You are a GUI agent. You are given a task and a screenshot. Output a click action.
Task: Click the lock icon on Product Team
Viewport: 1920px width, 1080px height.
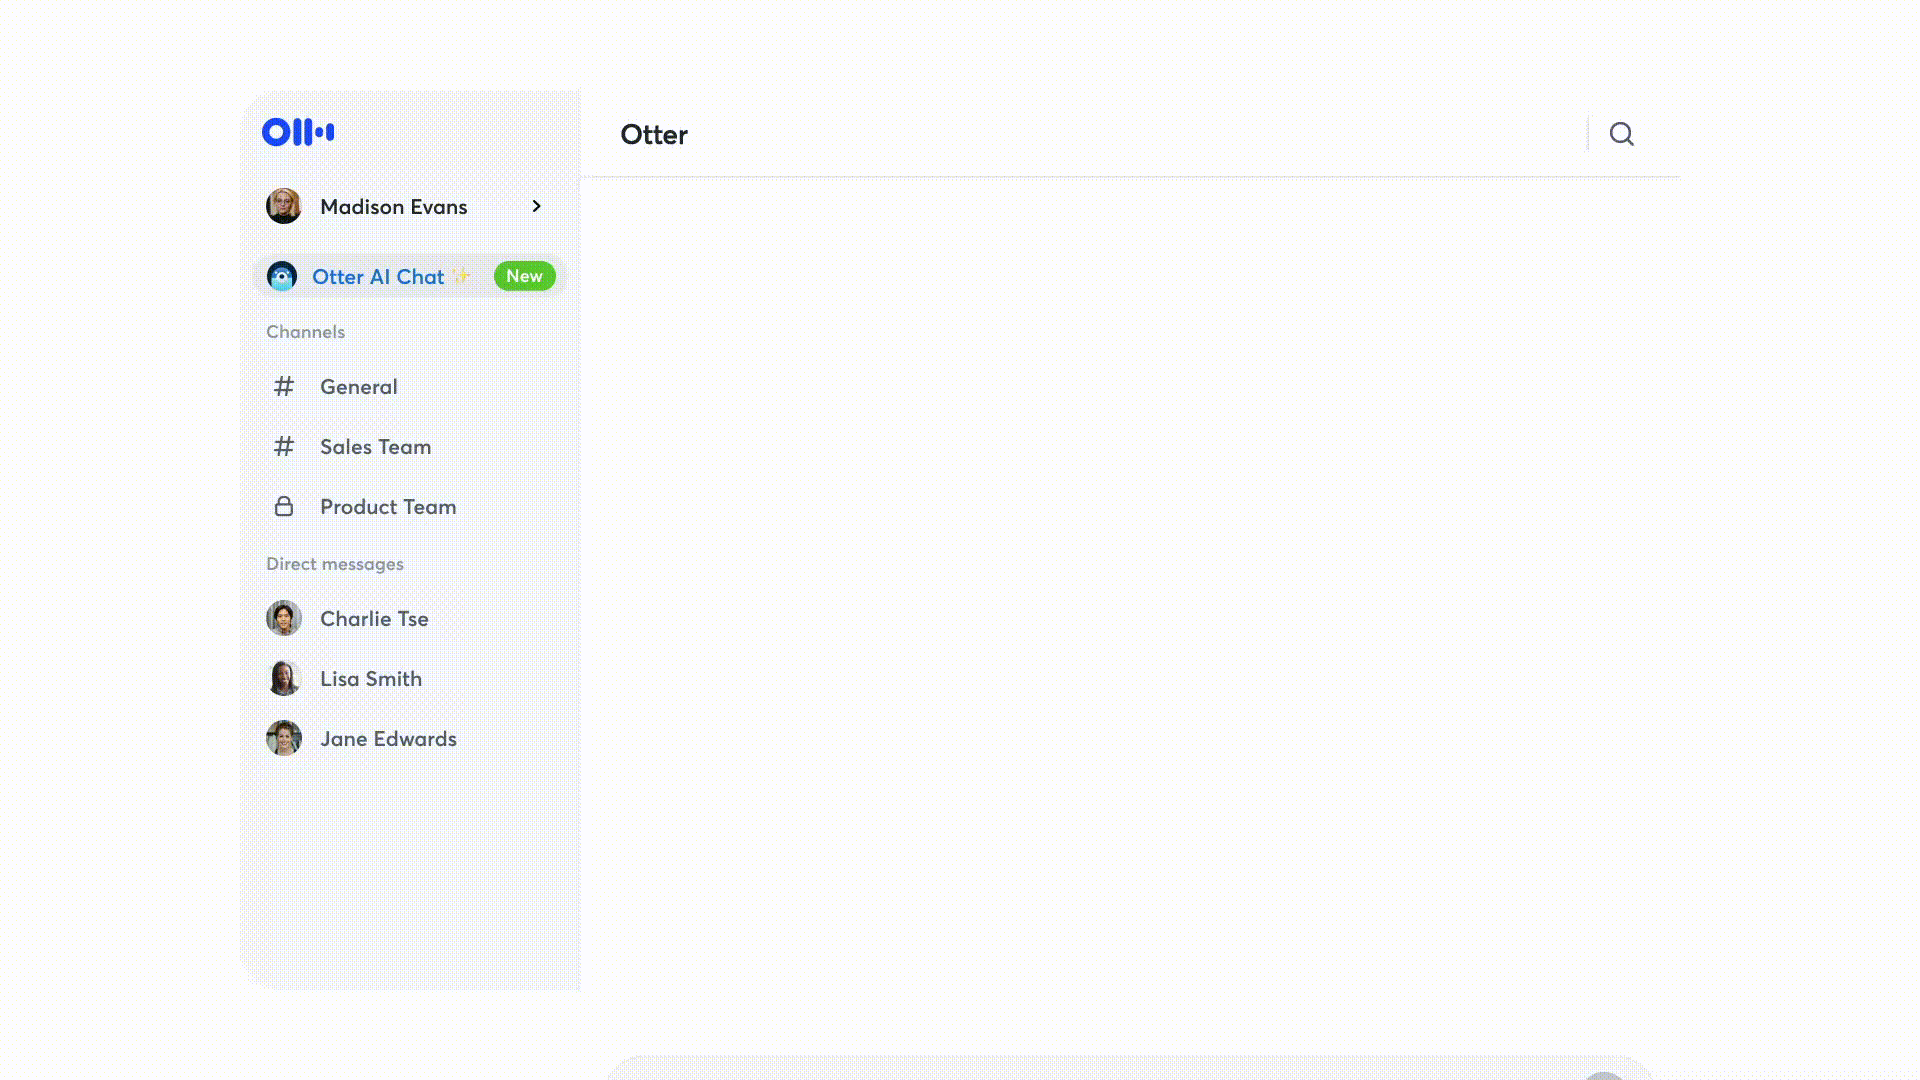(x=284, y=506)
